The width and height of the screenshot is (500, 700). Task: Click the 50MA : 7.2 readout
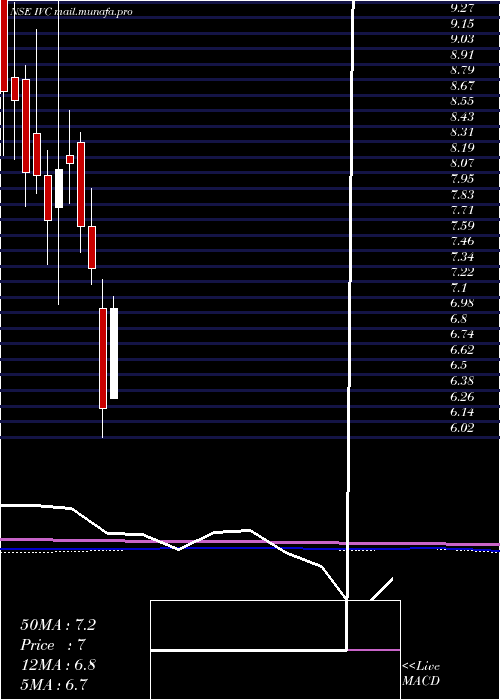coord(58,625)
